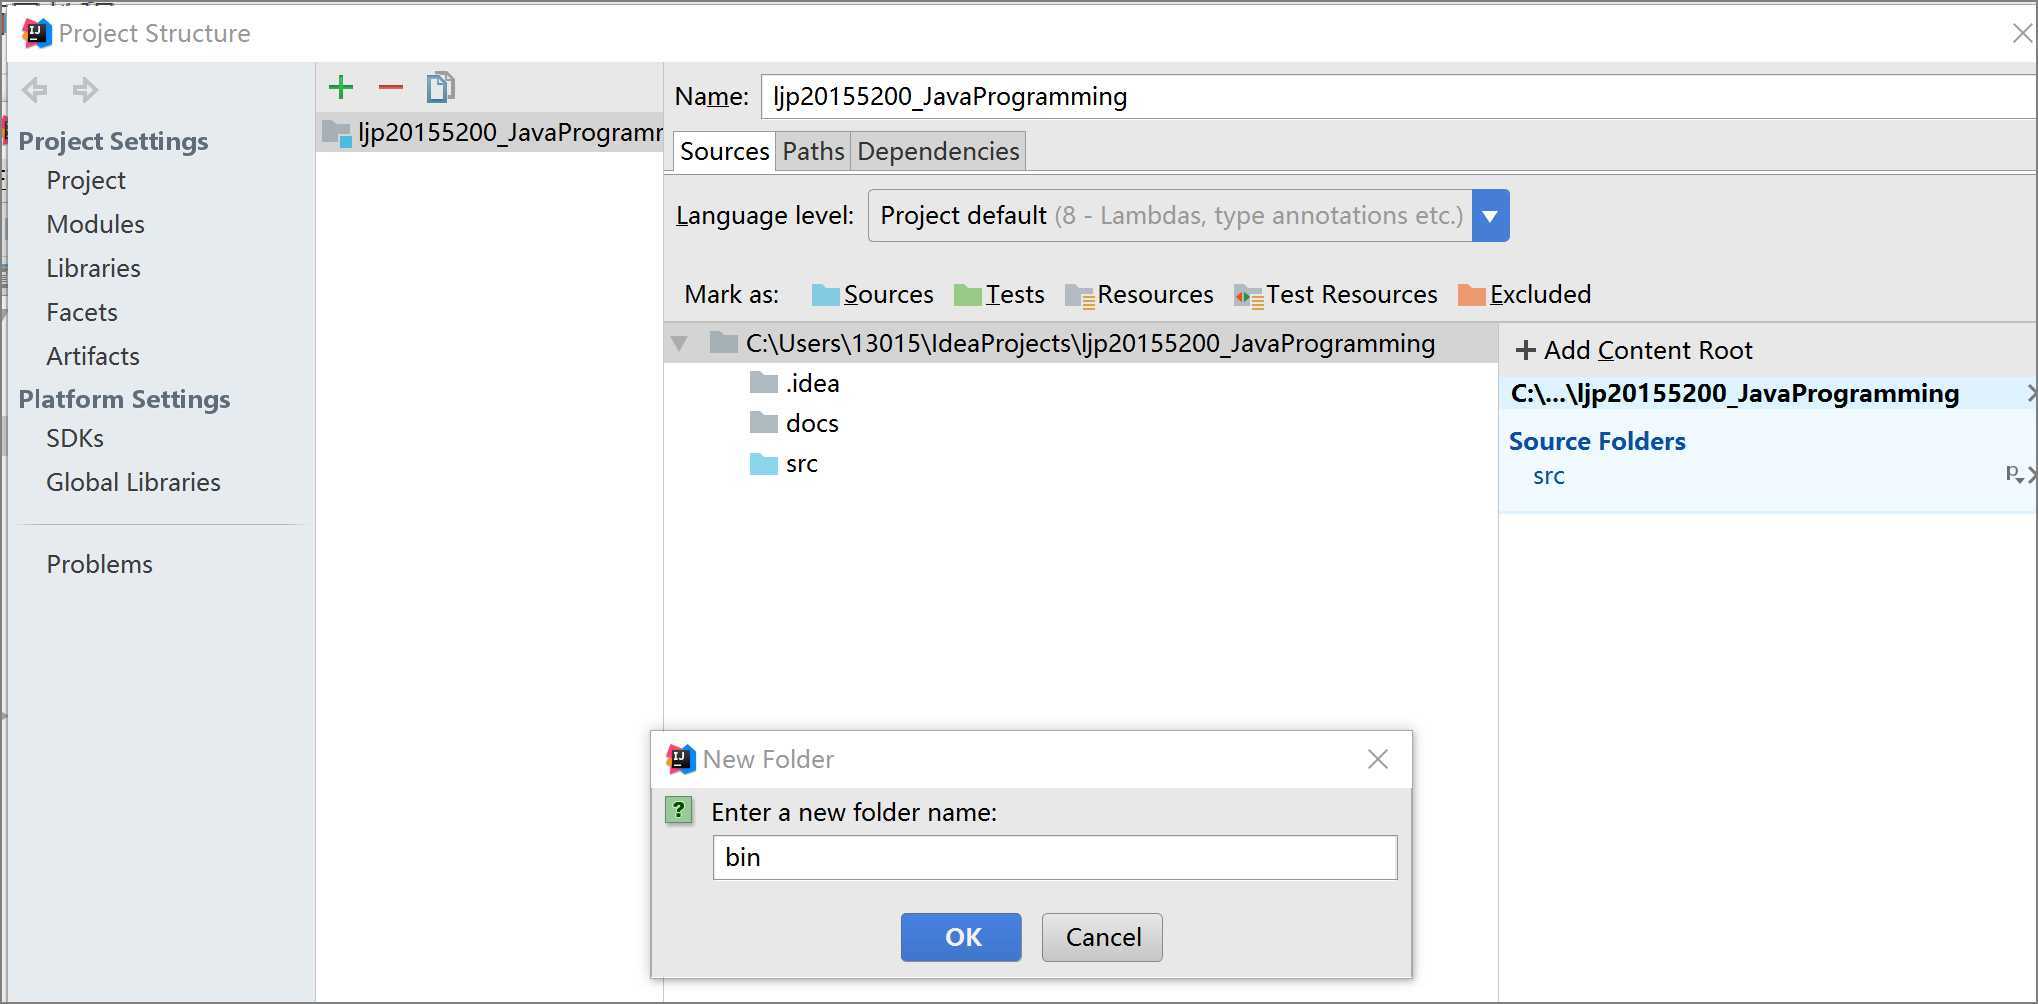Select content root entry C:\...\ljp20155200_JavaProgramming
The height and width of the screenshot is (1004, 2038).
coord(1734,393)
